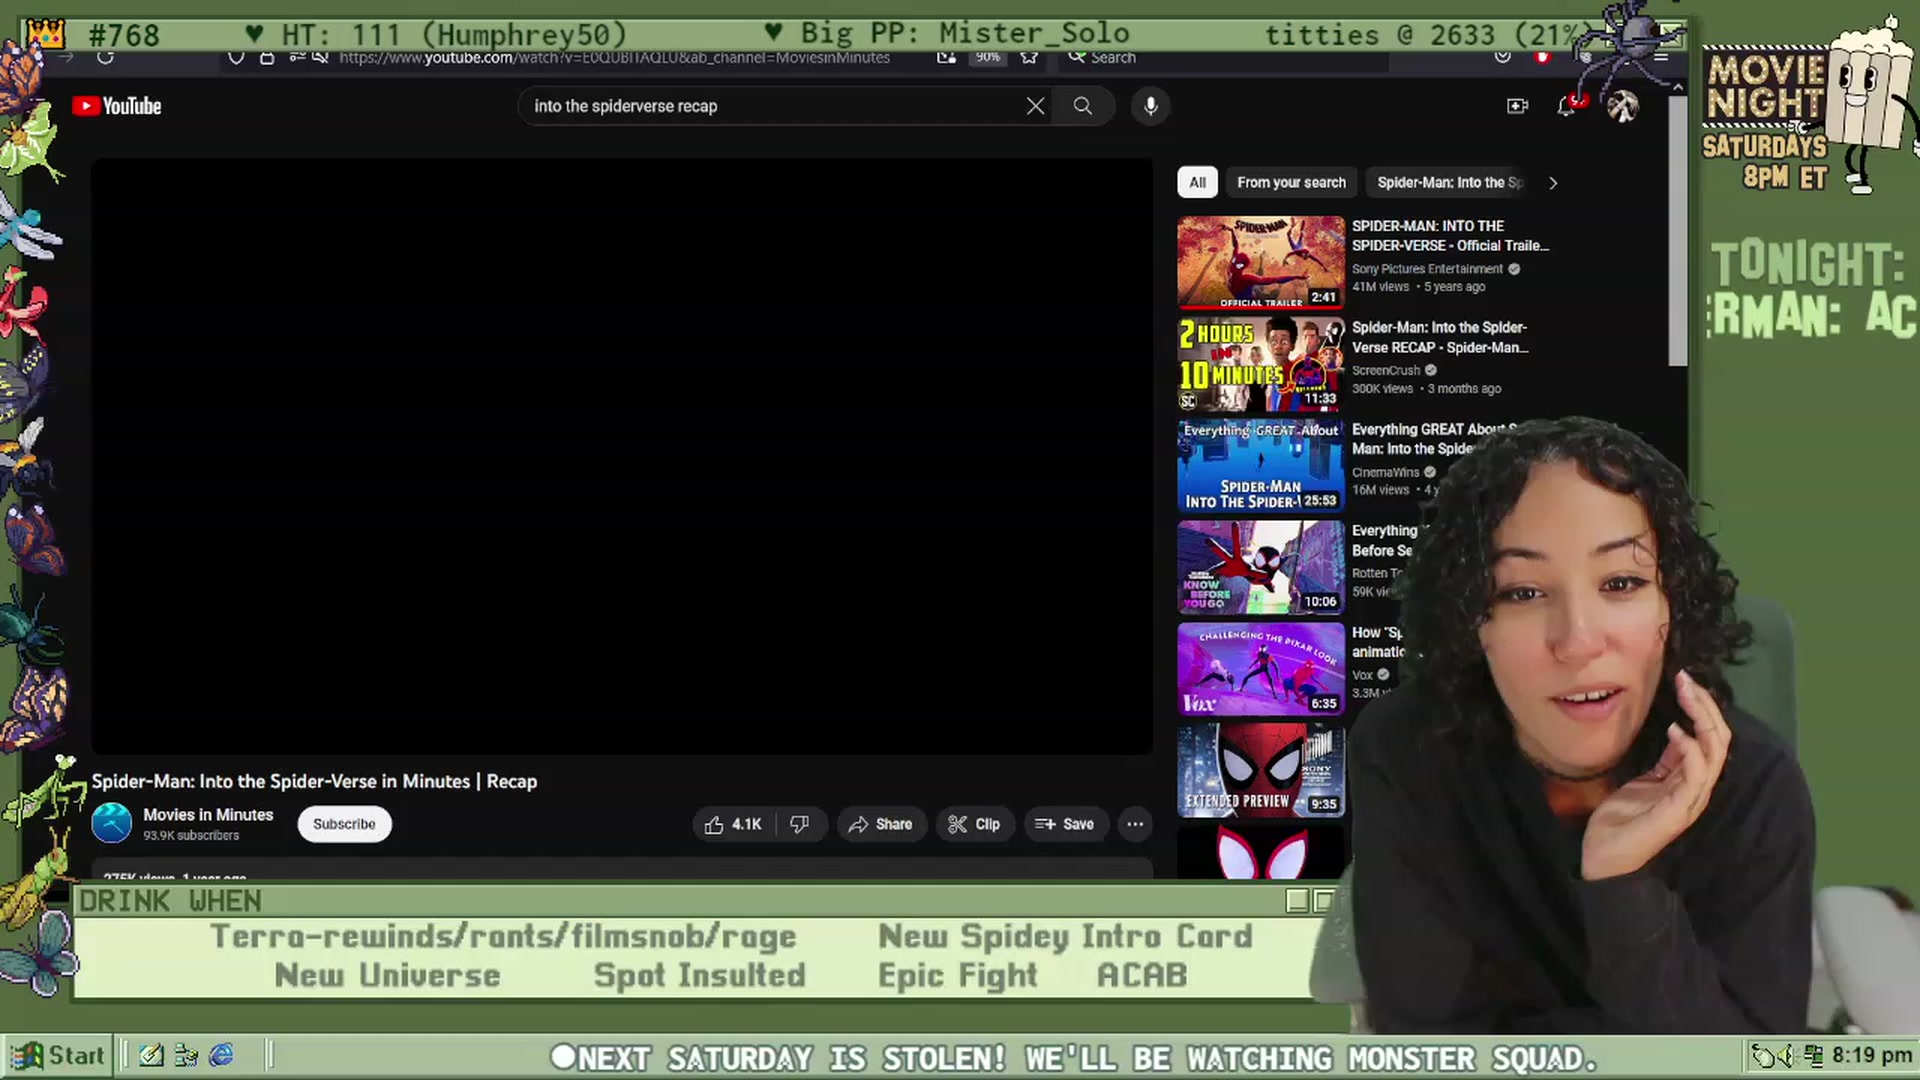Launch Internet Explorer from the taskbar
This screenshot has height=1080, width=1920.
click(221, 1055)
